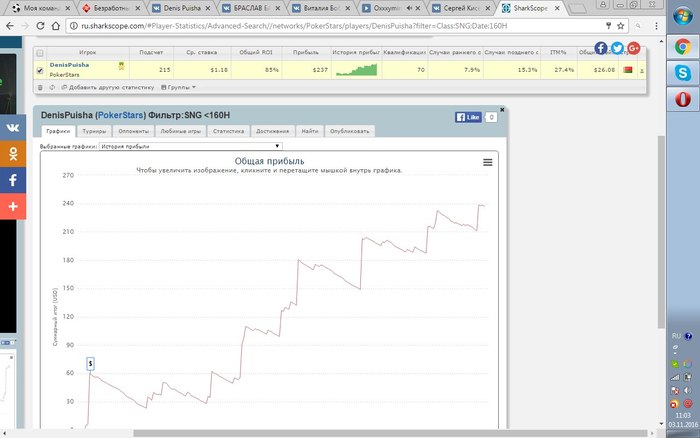
Task: Open the DenisPuisha player link
Action: [69, 65]
